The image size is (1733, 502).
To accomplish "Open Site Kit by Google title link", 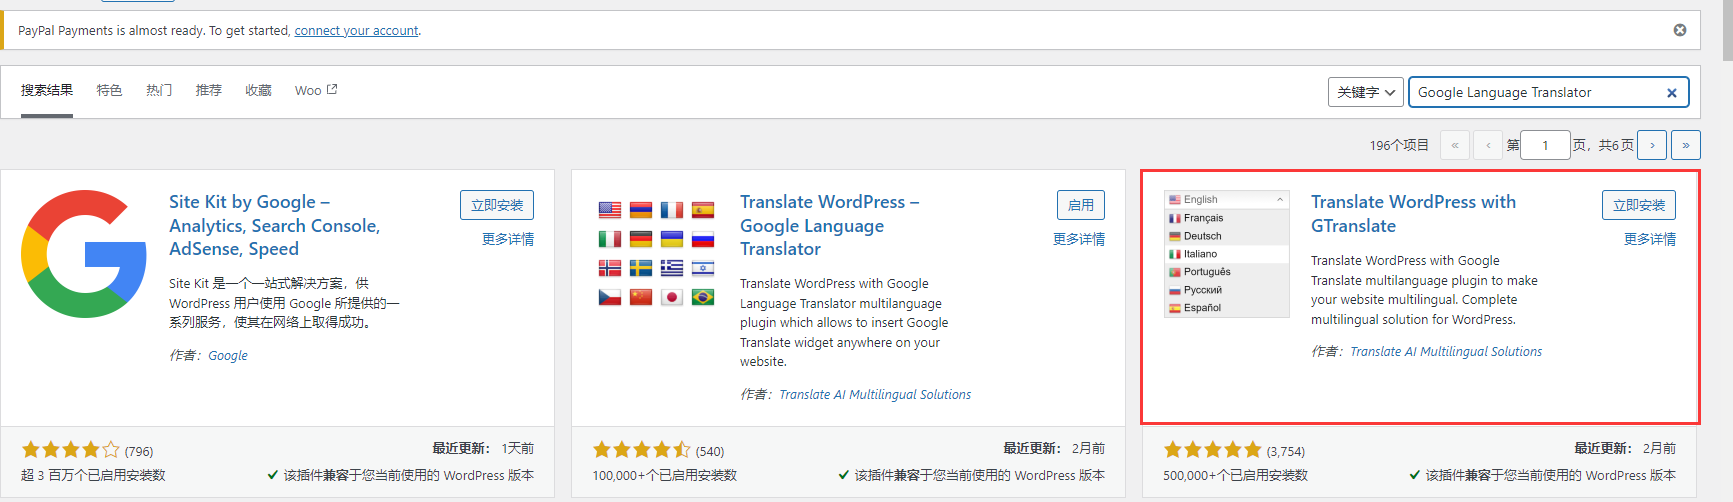I will coord(274,225).
